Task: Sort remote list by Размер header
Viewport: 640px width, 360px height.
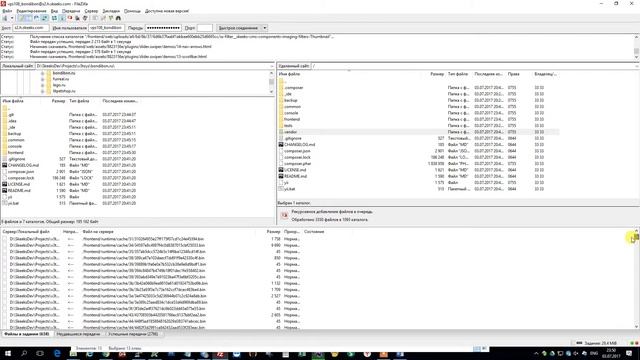Action: click(x=437, y=74)
